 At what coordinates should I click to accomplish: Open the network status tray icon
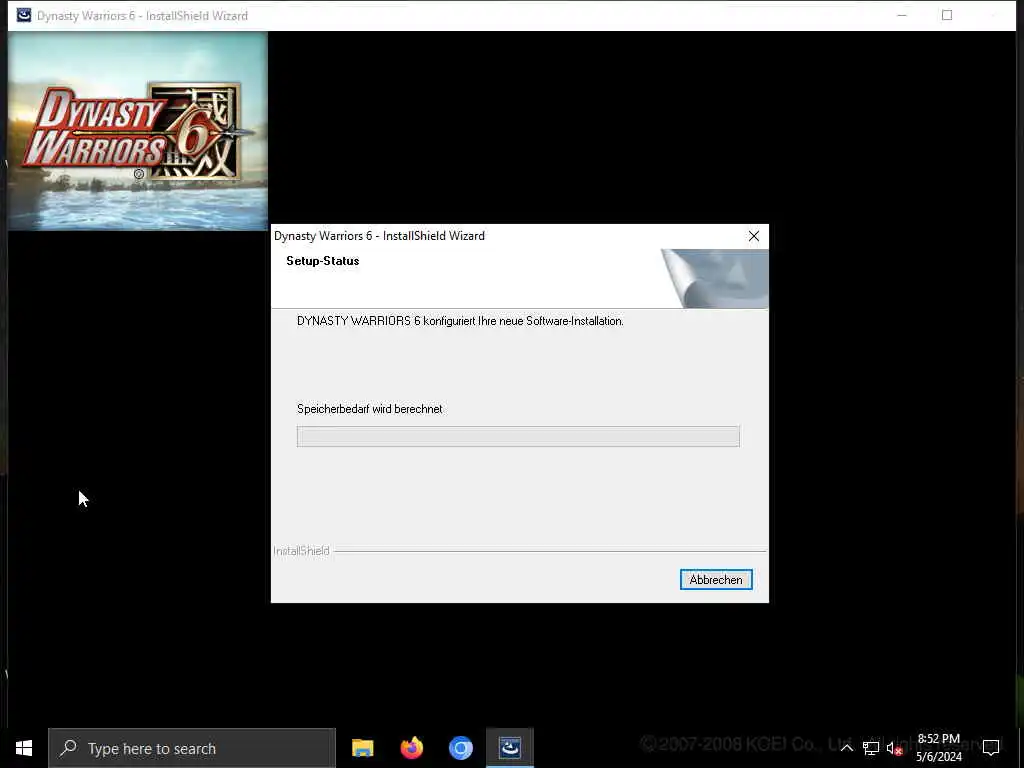tap(871, 748)
